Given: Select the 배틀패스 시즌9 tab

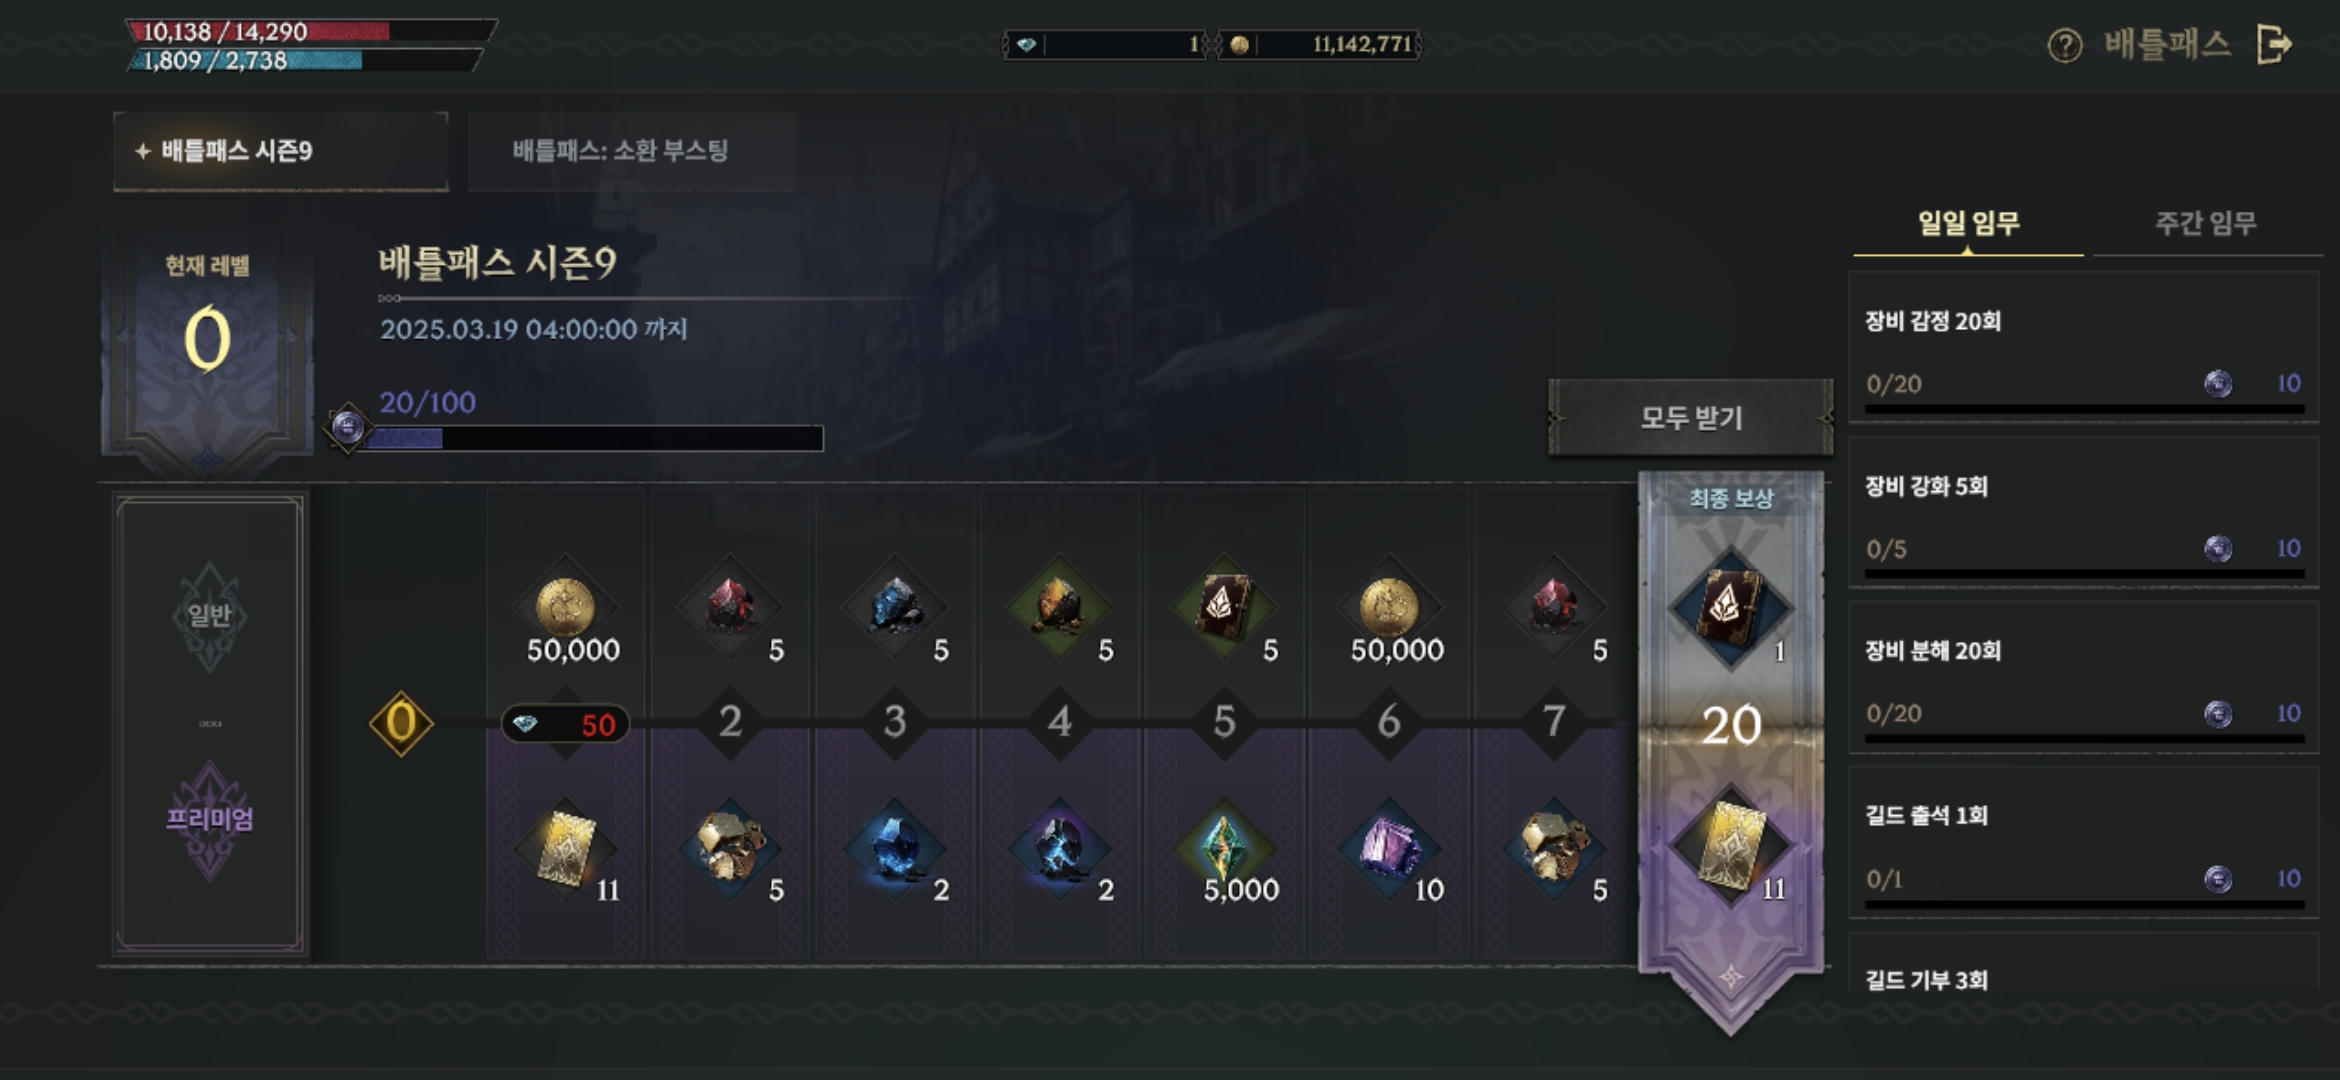Looking at the screenshot, I should [281, 151].
